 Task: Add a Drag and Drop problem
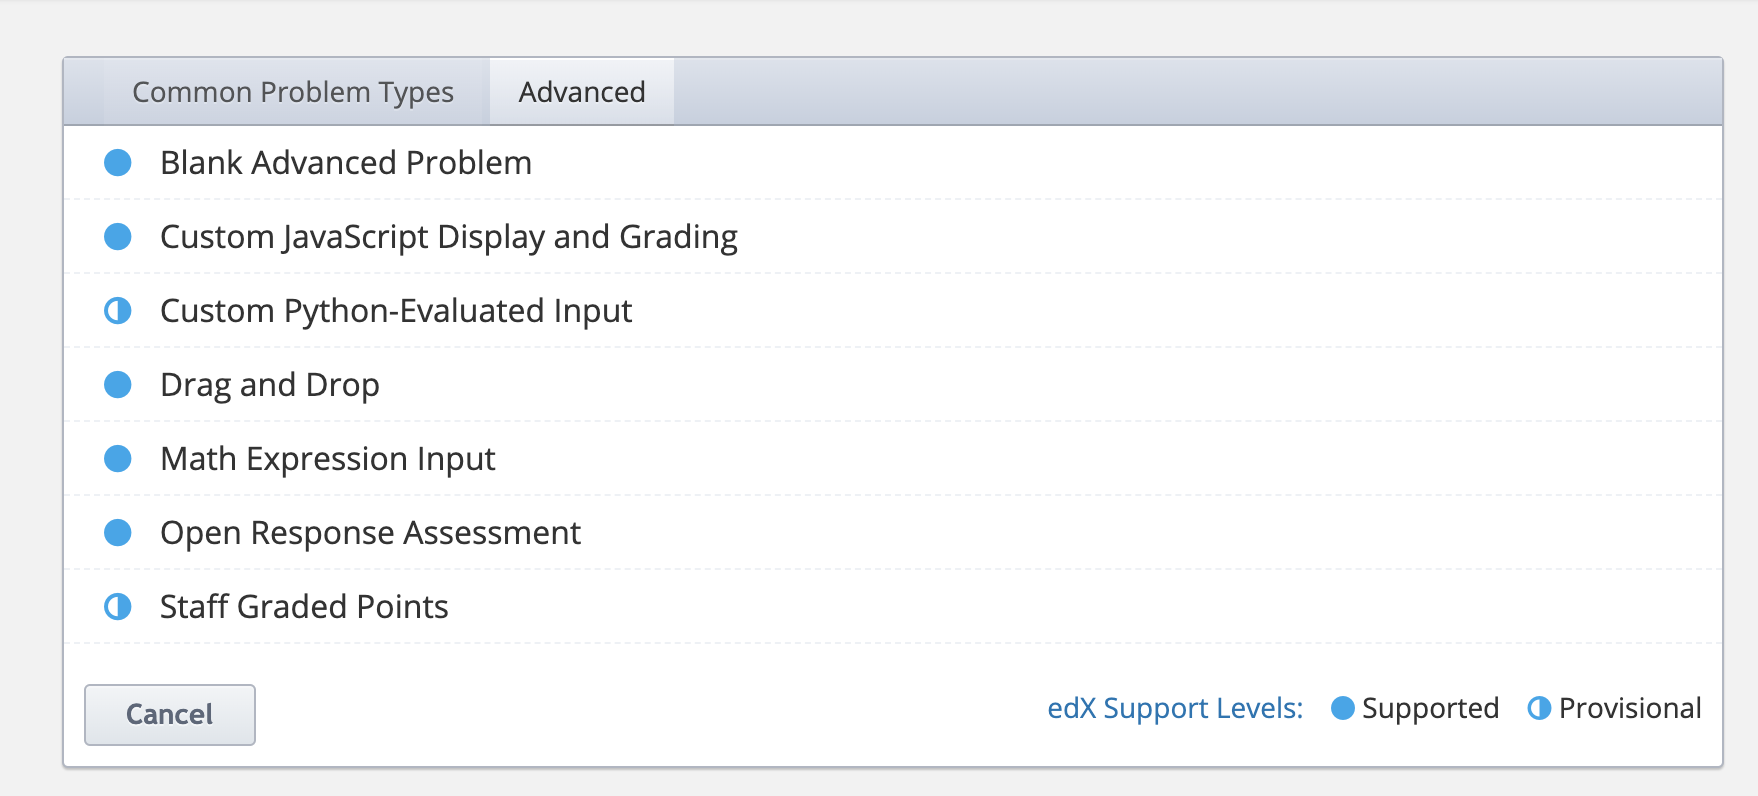tap(892, 385)
